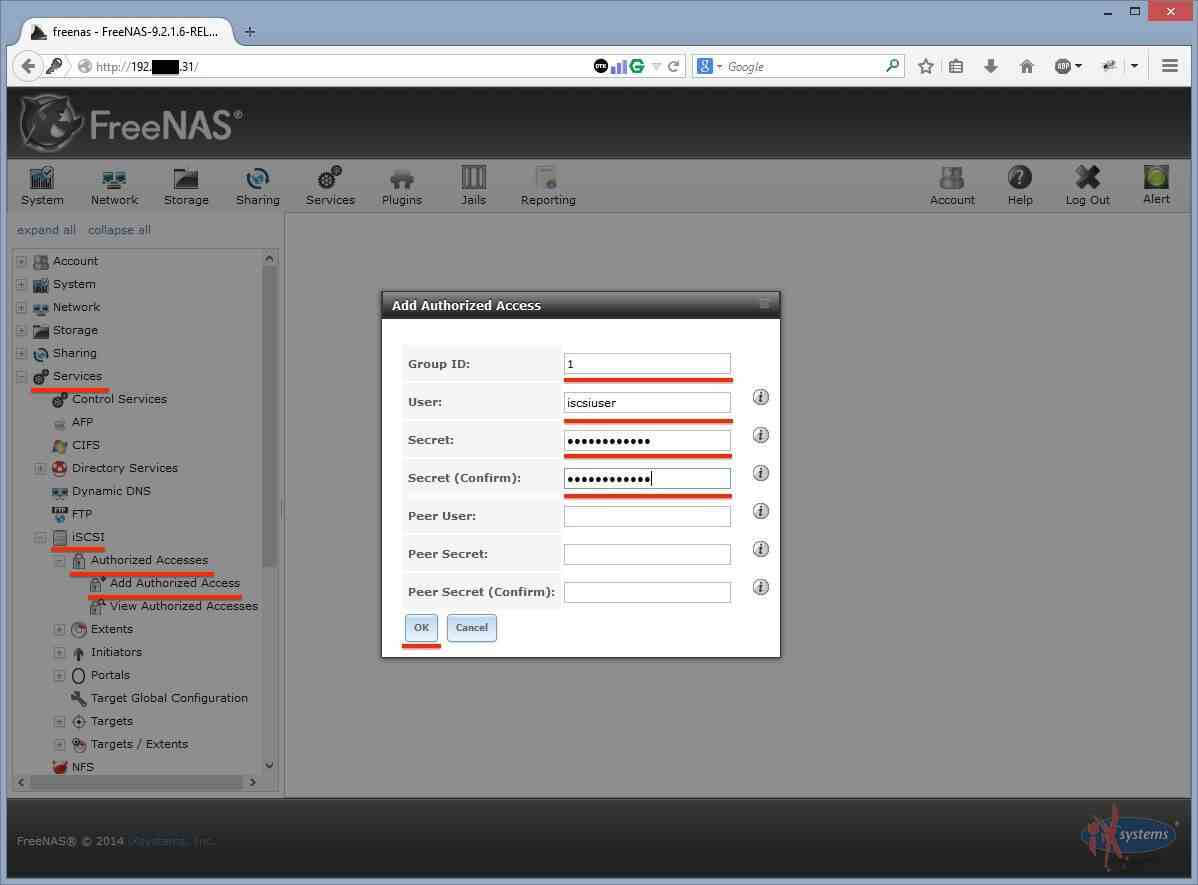The image size is (1198, 885).
Task: Select the freenas browser tab
Action: click(x=127, y=32)
